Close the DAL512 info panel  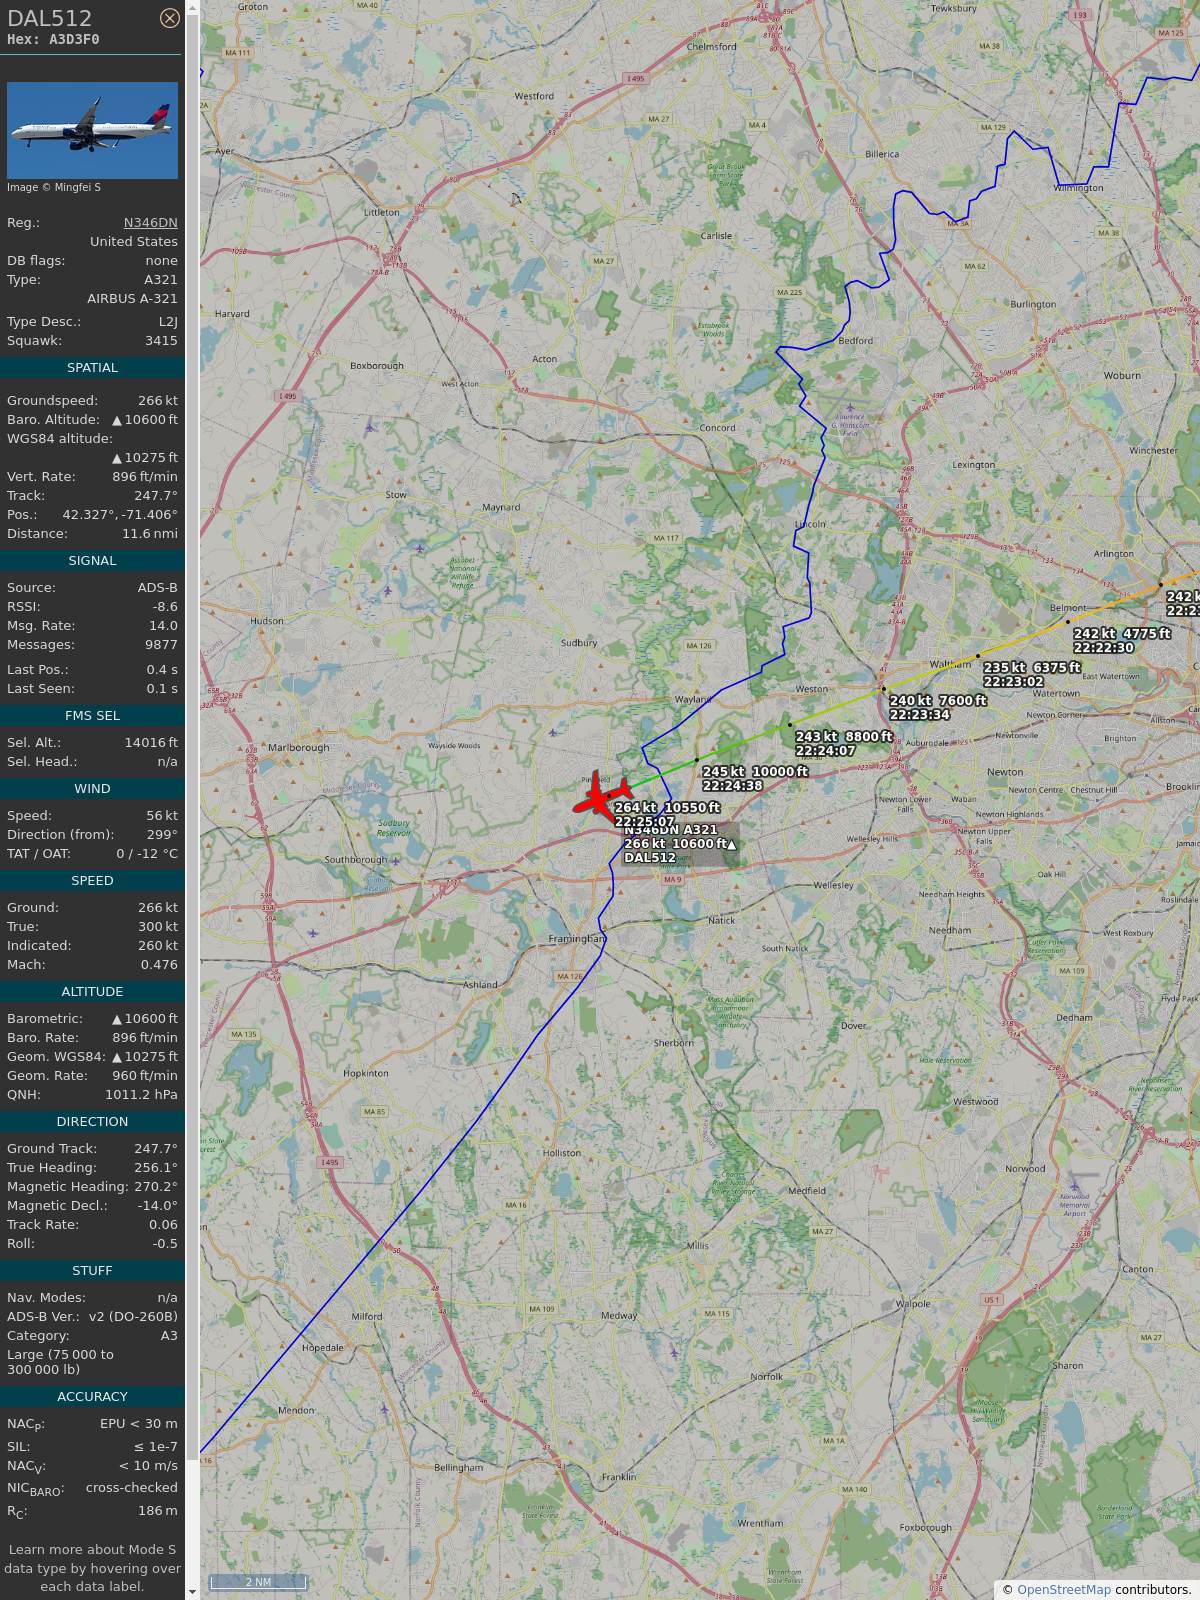[x=170, y=18]
